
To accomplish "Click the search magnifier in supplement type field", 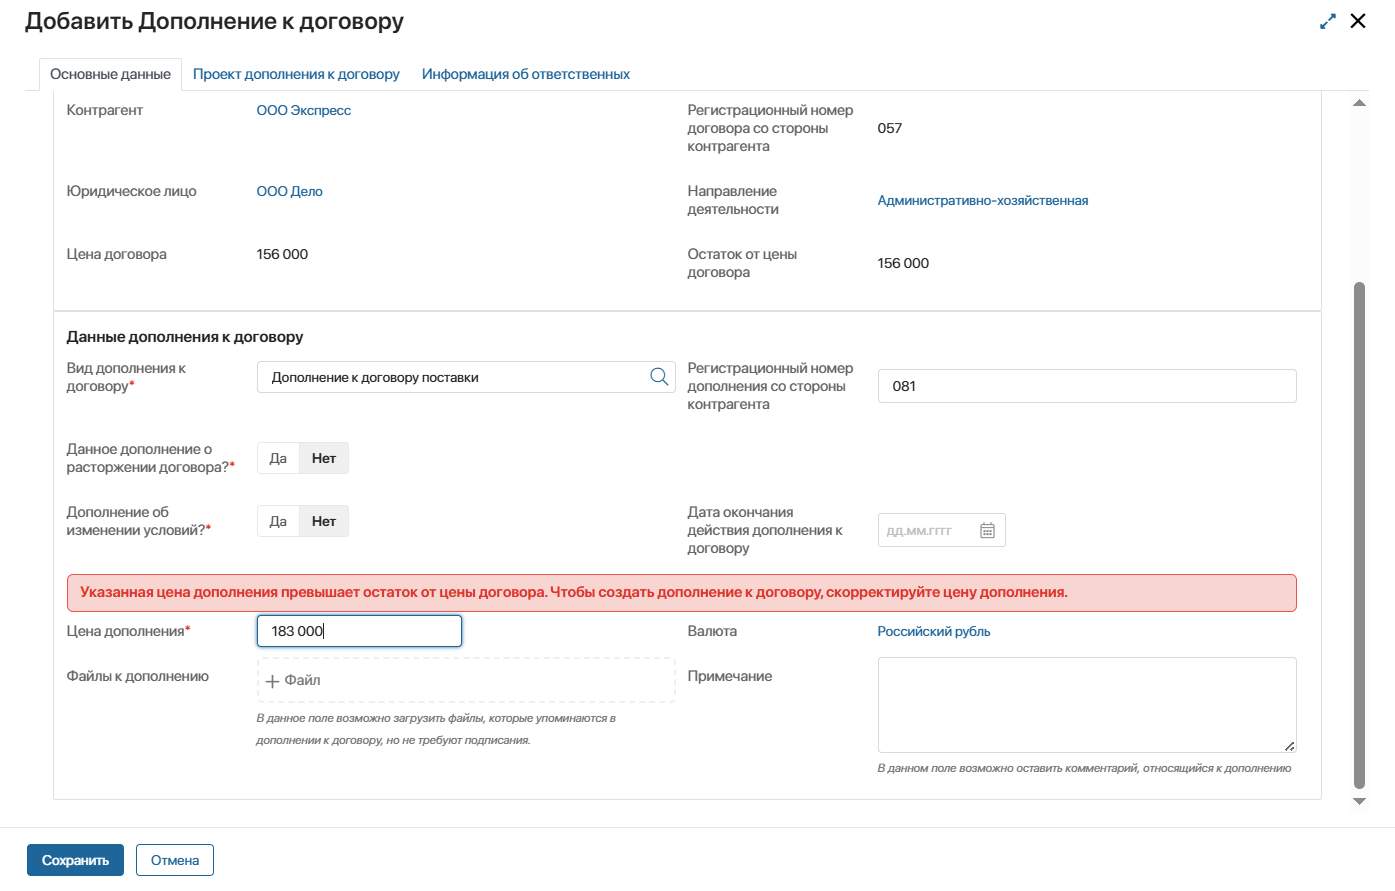I will tap(659, 377).
